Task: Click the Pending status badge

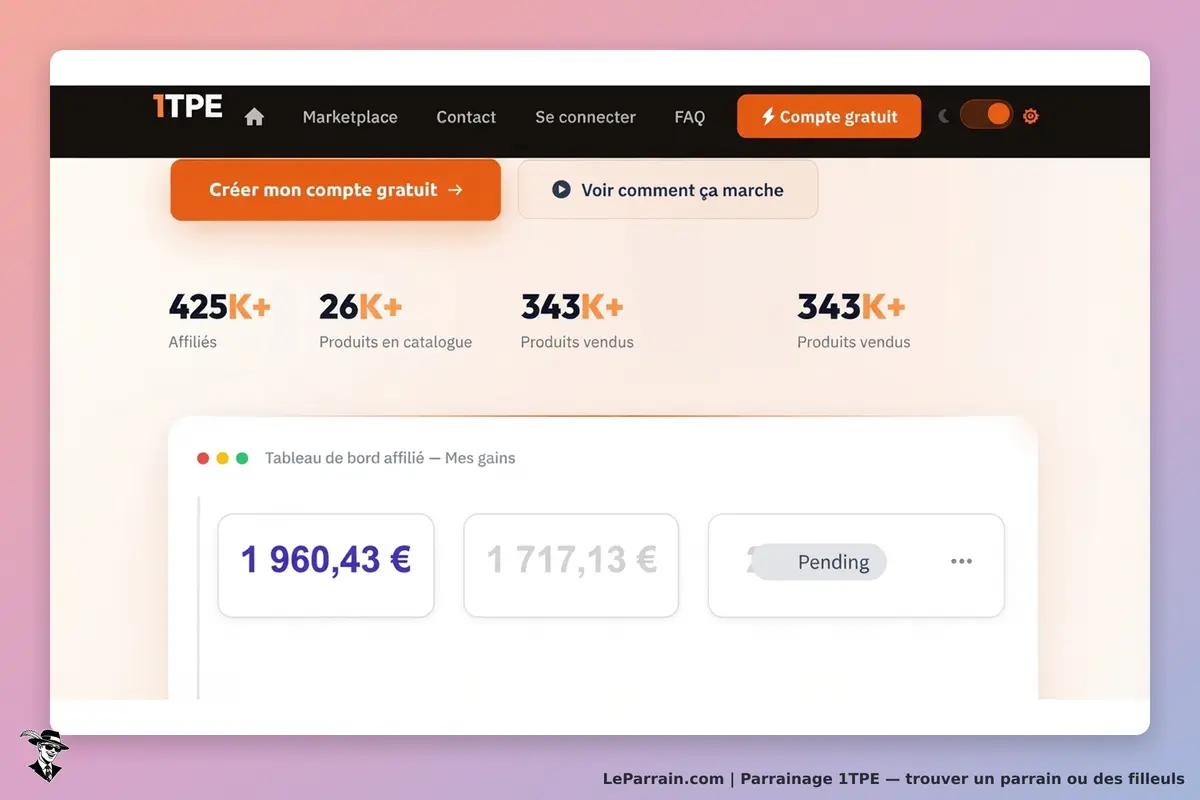Action: click(819, 562)
